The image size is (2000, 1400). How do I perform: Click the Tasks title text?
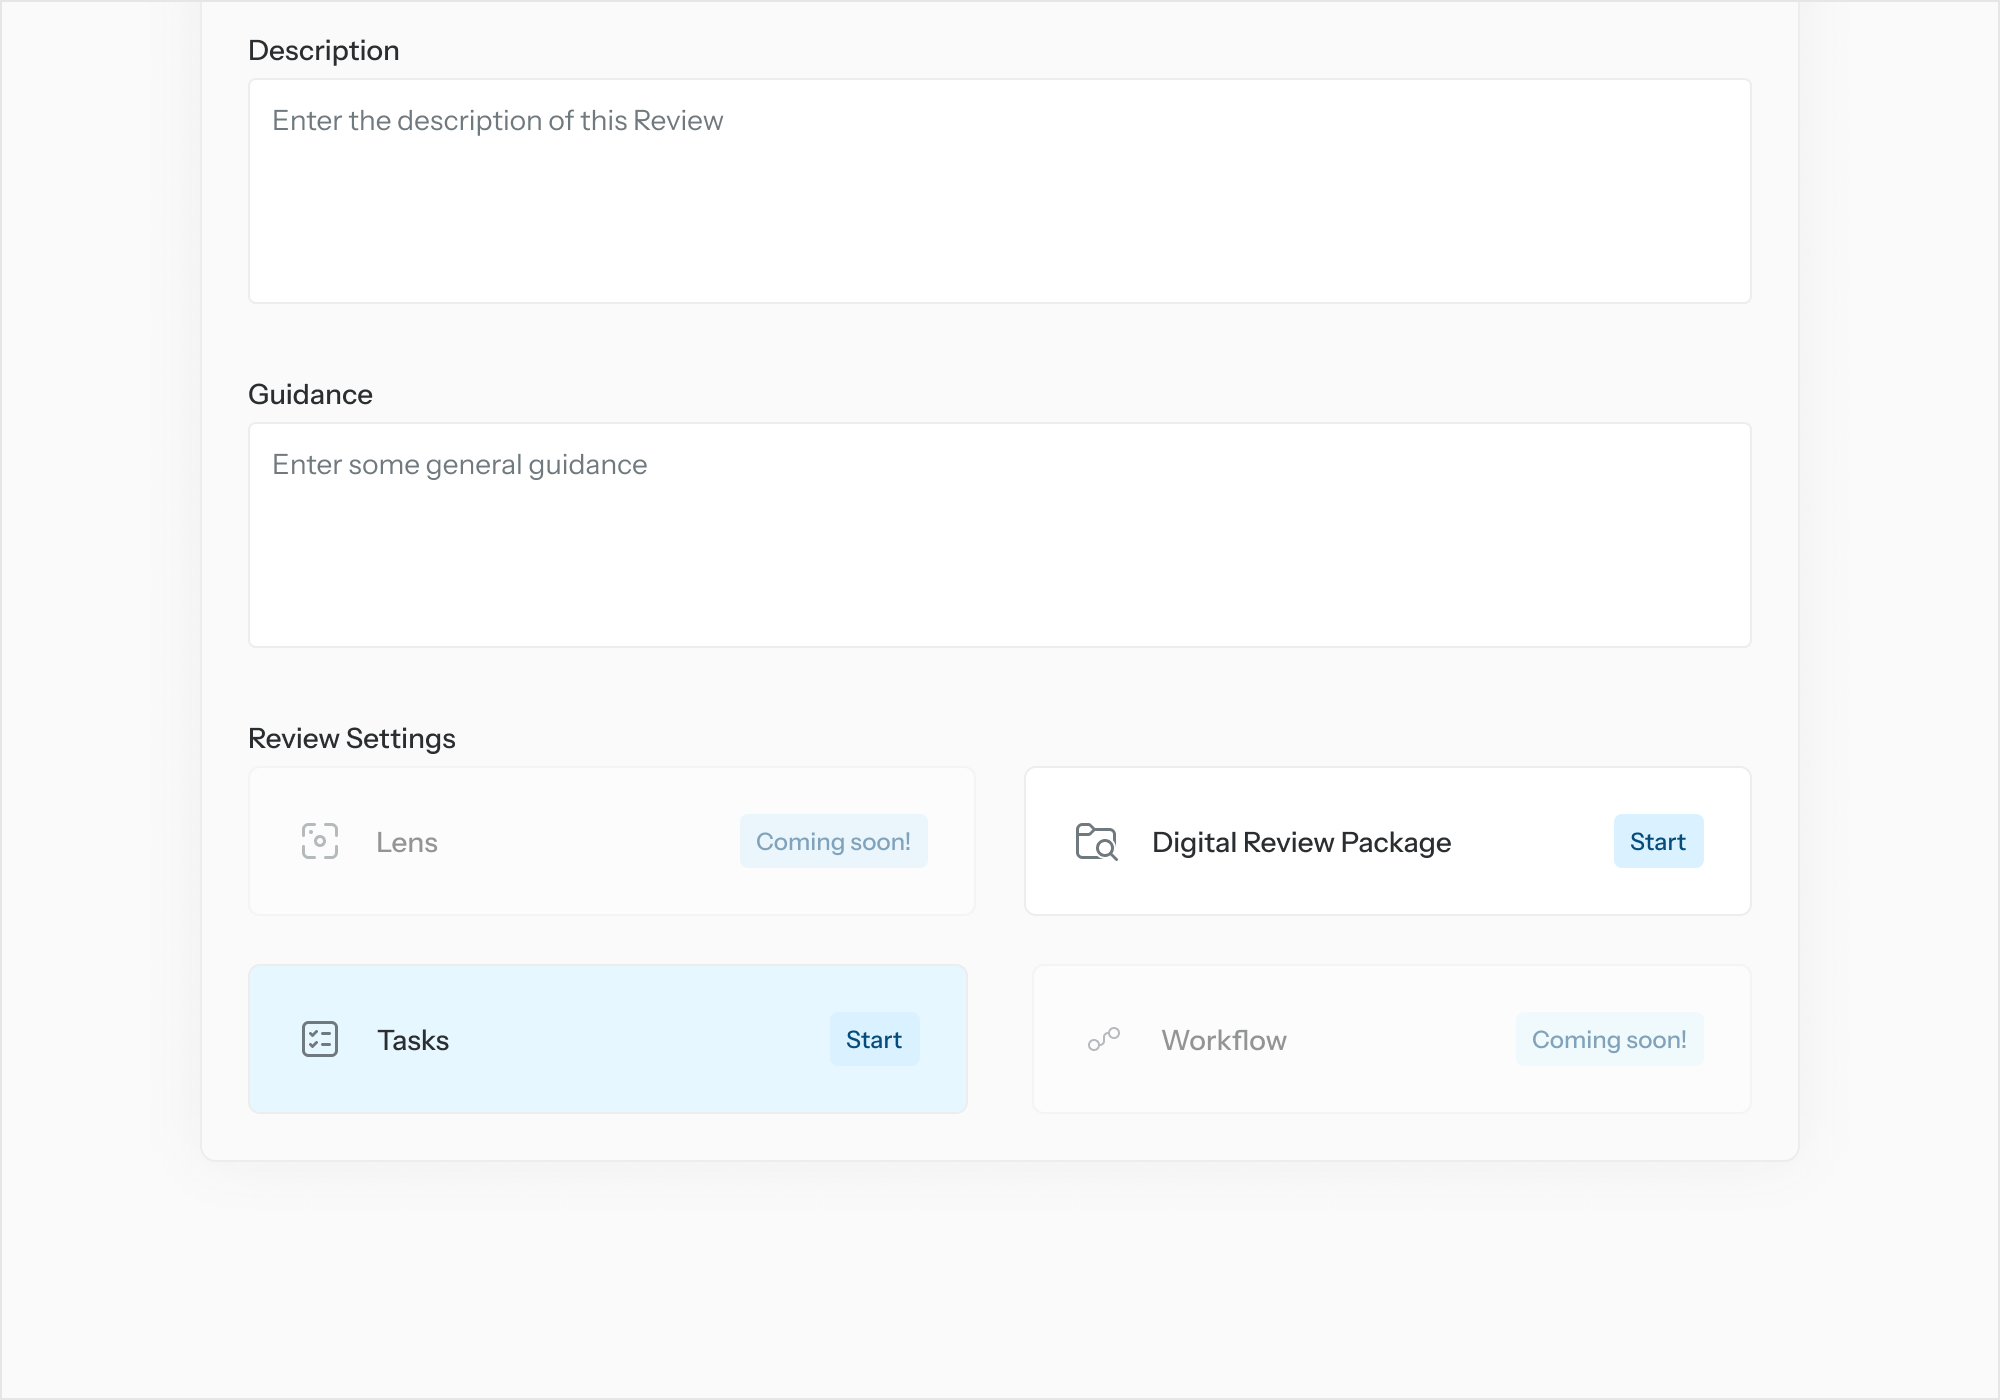(x=412, y=1040)
